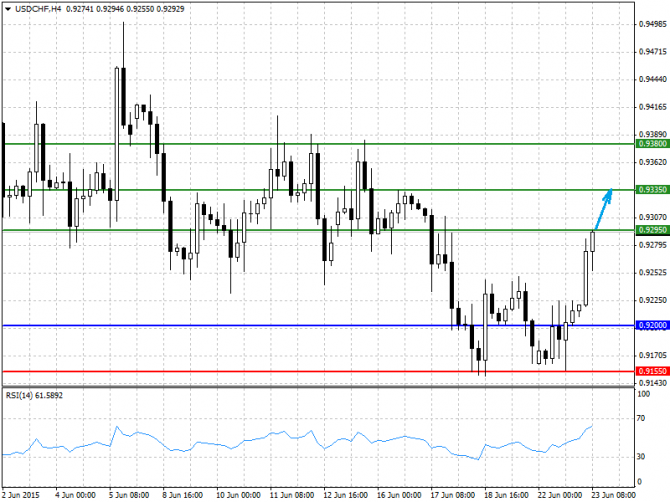
Task: Click the RSI scale value 70
Action: click(641, 418)
